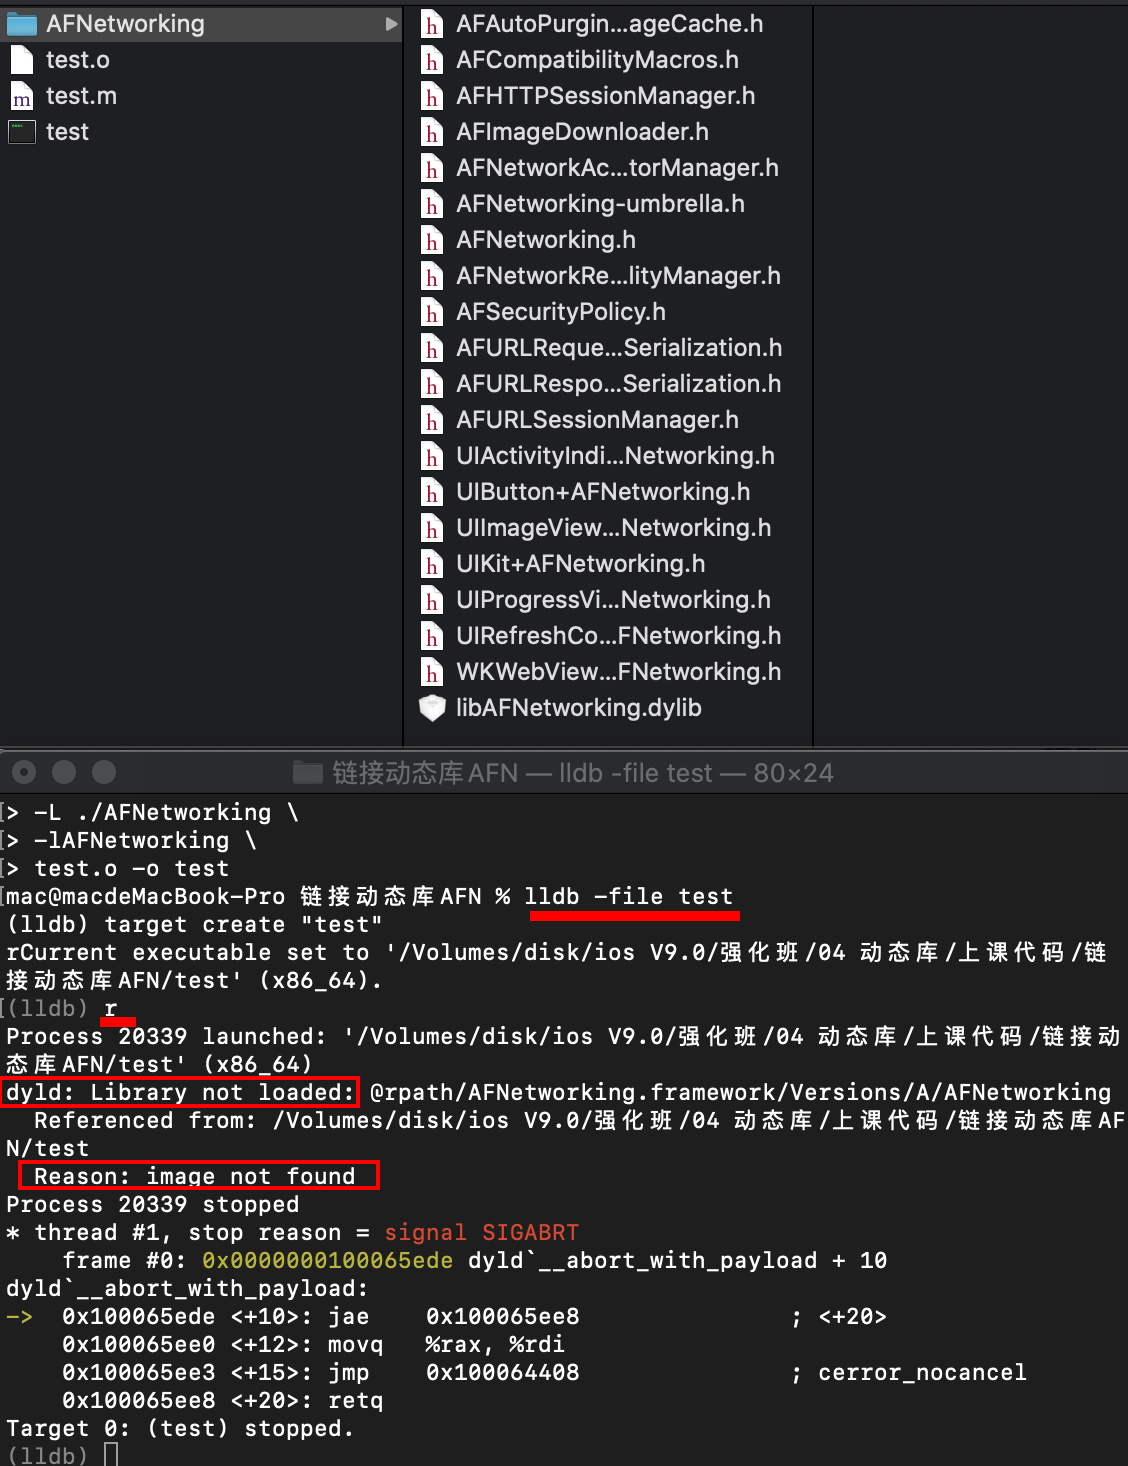Select libAFNetworking.dylib library icon
Screen dimensions: 1128x1466
[x=432, y=708]
